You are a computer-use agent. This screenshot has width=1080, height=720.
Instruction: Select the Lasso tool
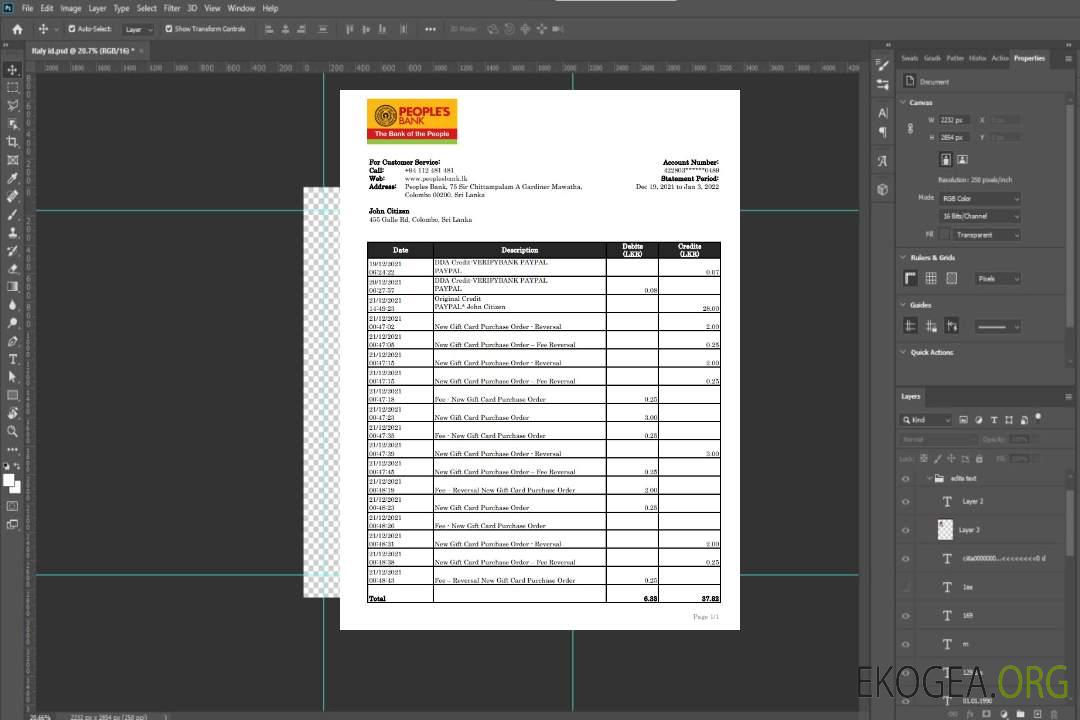click(12, 105)
